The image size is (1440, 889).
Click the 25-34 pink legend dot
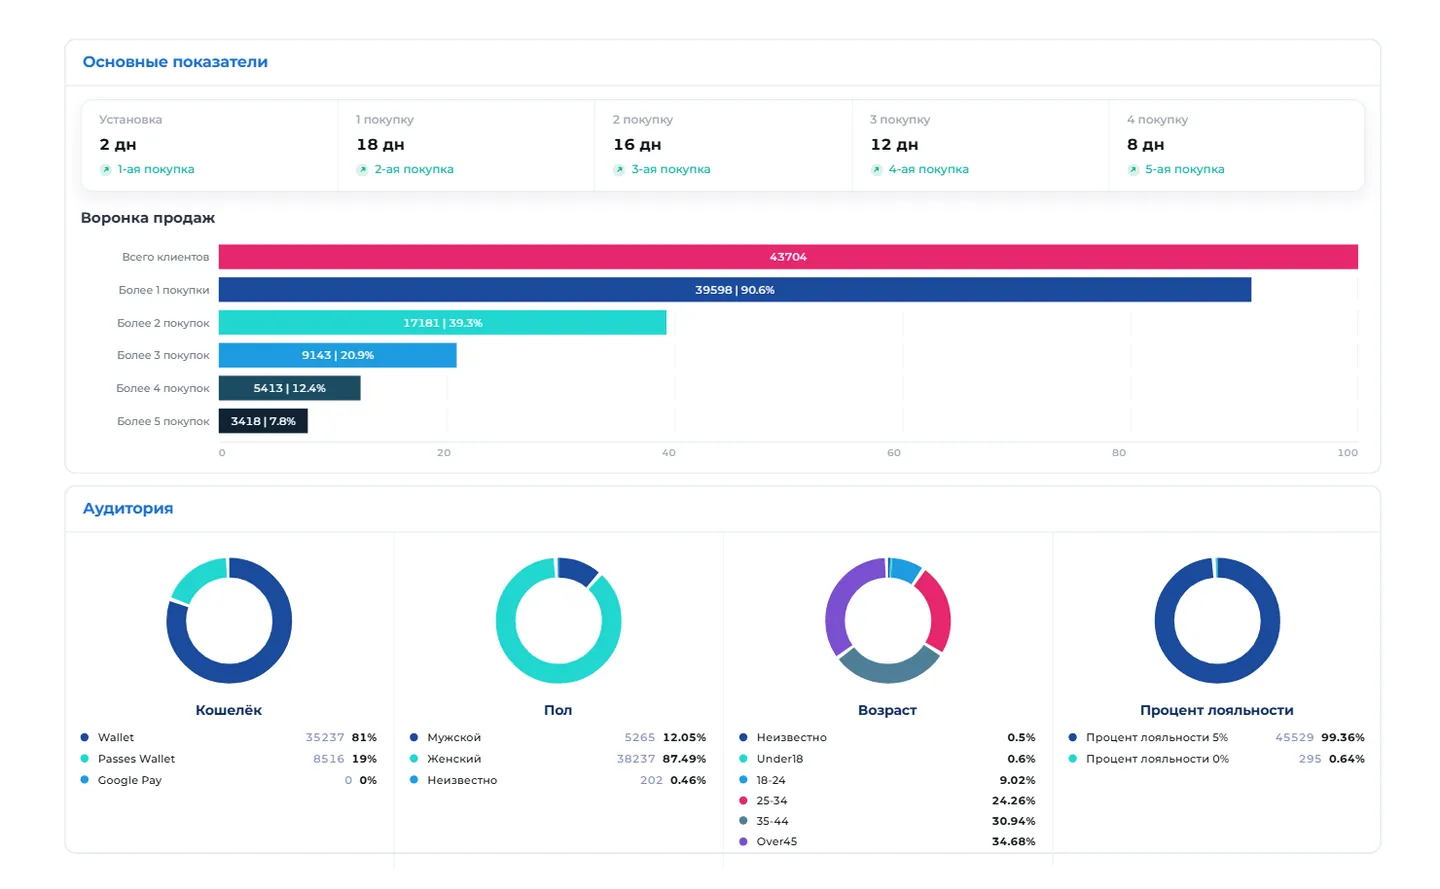(743, 801)
